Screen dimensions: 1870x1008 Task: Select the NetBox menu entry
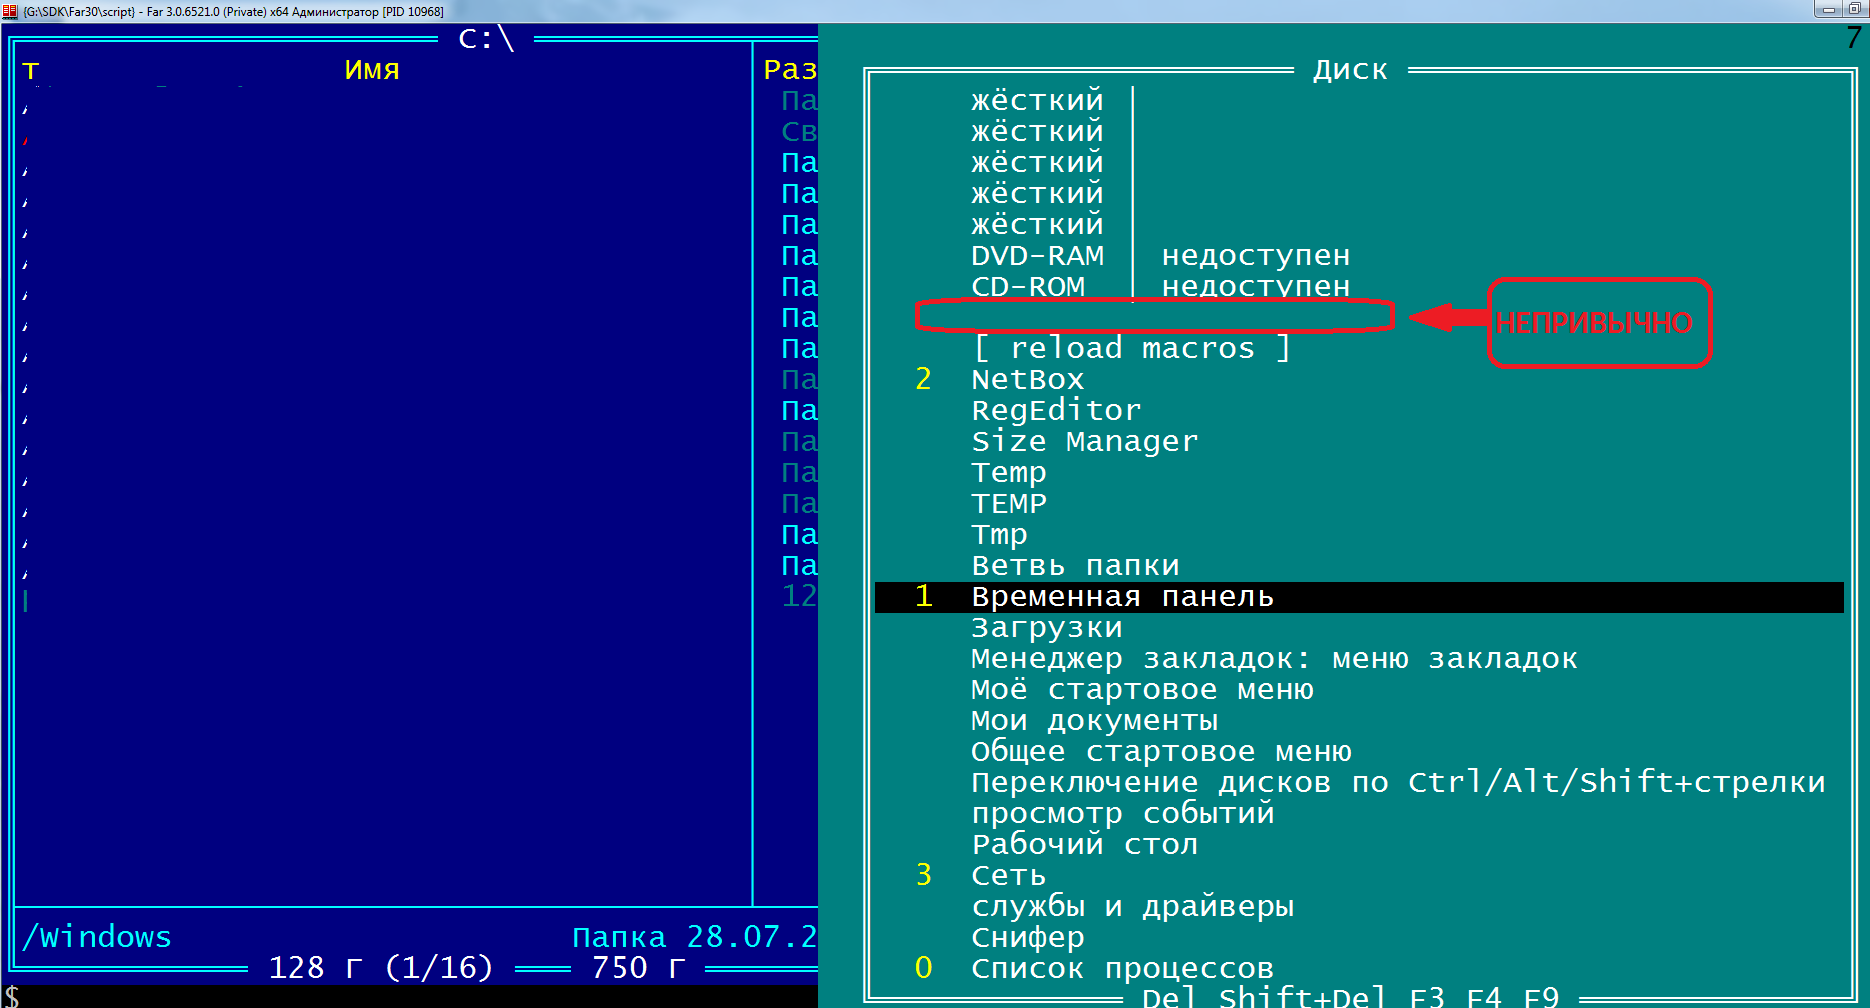[1027, 380]
